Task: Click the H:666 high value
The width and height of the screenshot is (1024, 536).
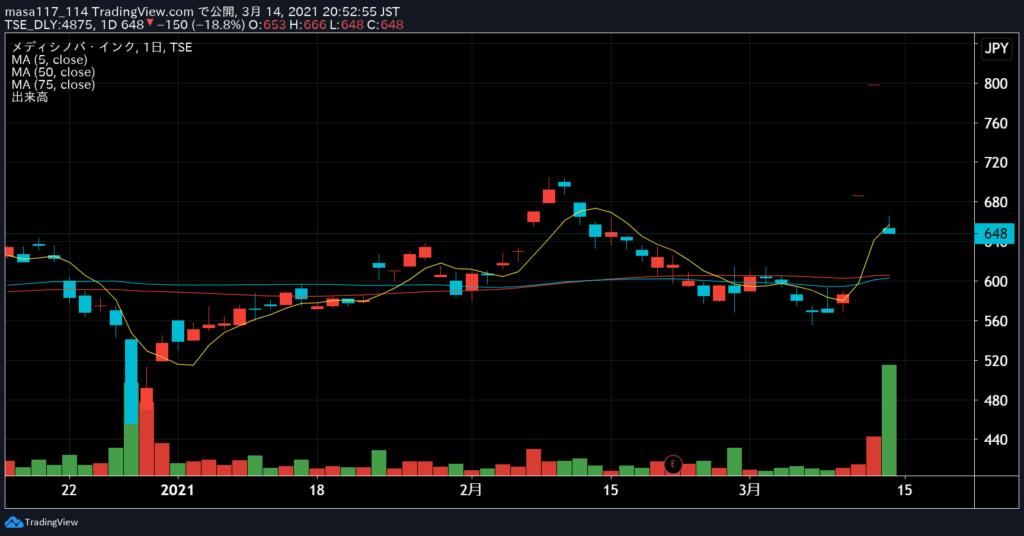Action: tap(308, 25)
